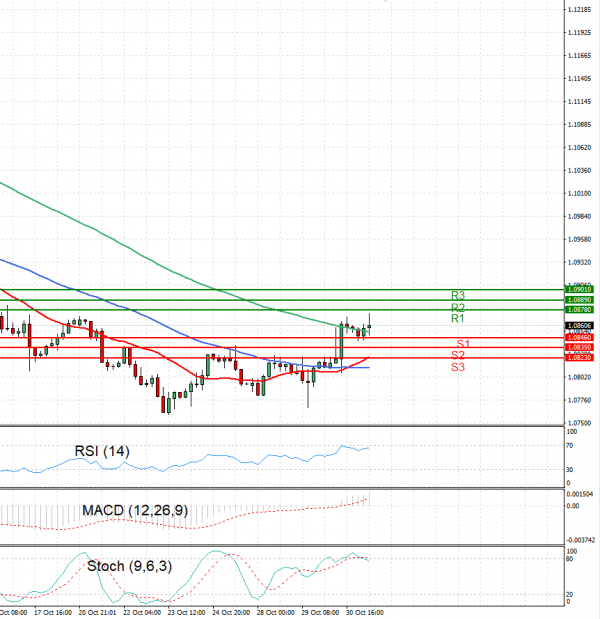Click the MACD (12,26,9) indicator label

pos(135,510)
